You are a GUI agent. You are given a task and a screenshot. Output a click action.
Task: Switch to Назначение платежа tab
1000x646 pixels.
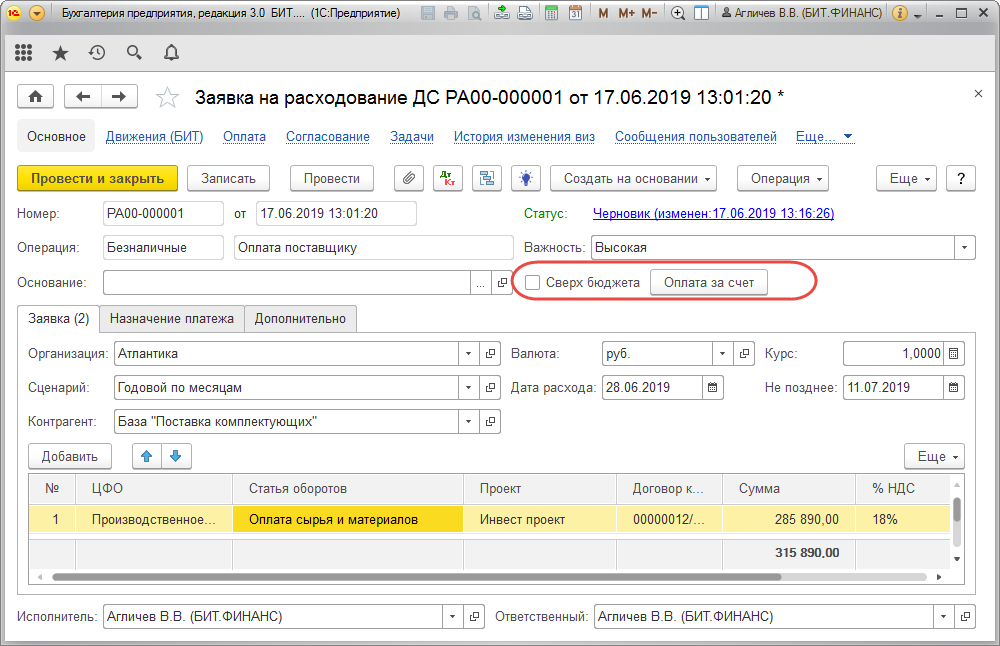tap(171, 318)
